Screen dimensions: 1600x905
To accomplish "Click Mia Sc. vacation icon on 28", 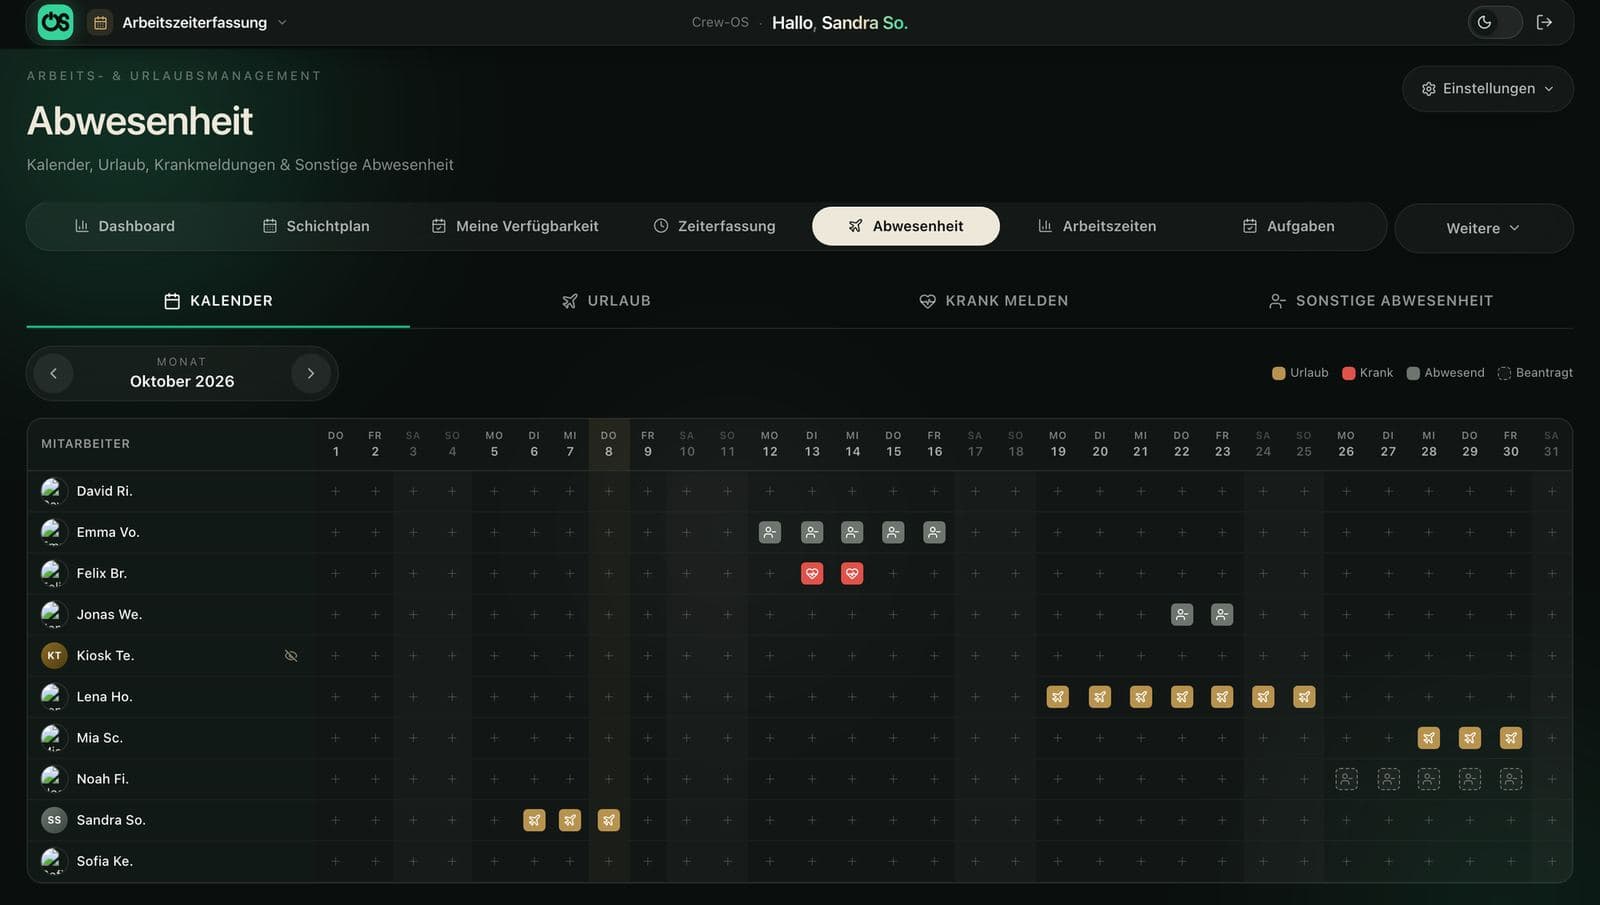I will 1429,738.
